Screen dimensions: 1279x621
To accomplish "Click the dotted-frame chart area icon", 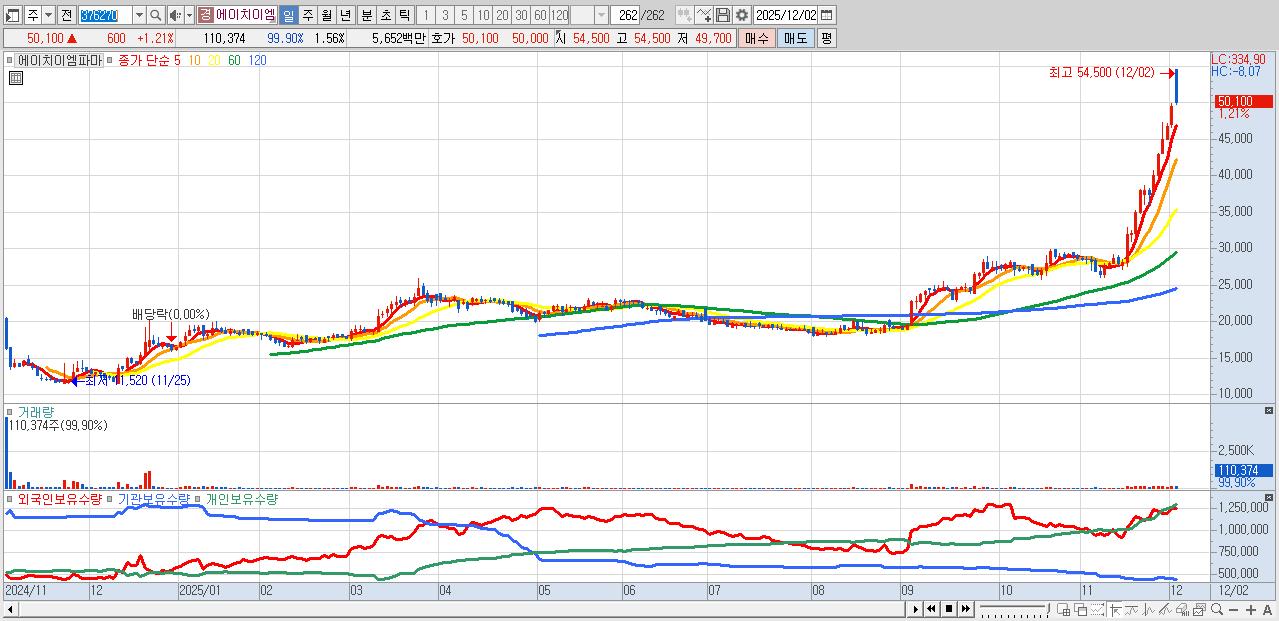I will (1097, 609).
